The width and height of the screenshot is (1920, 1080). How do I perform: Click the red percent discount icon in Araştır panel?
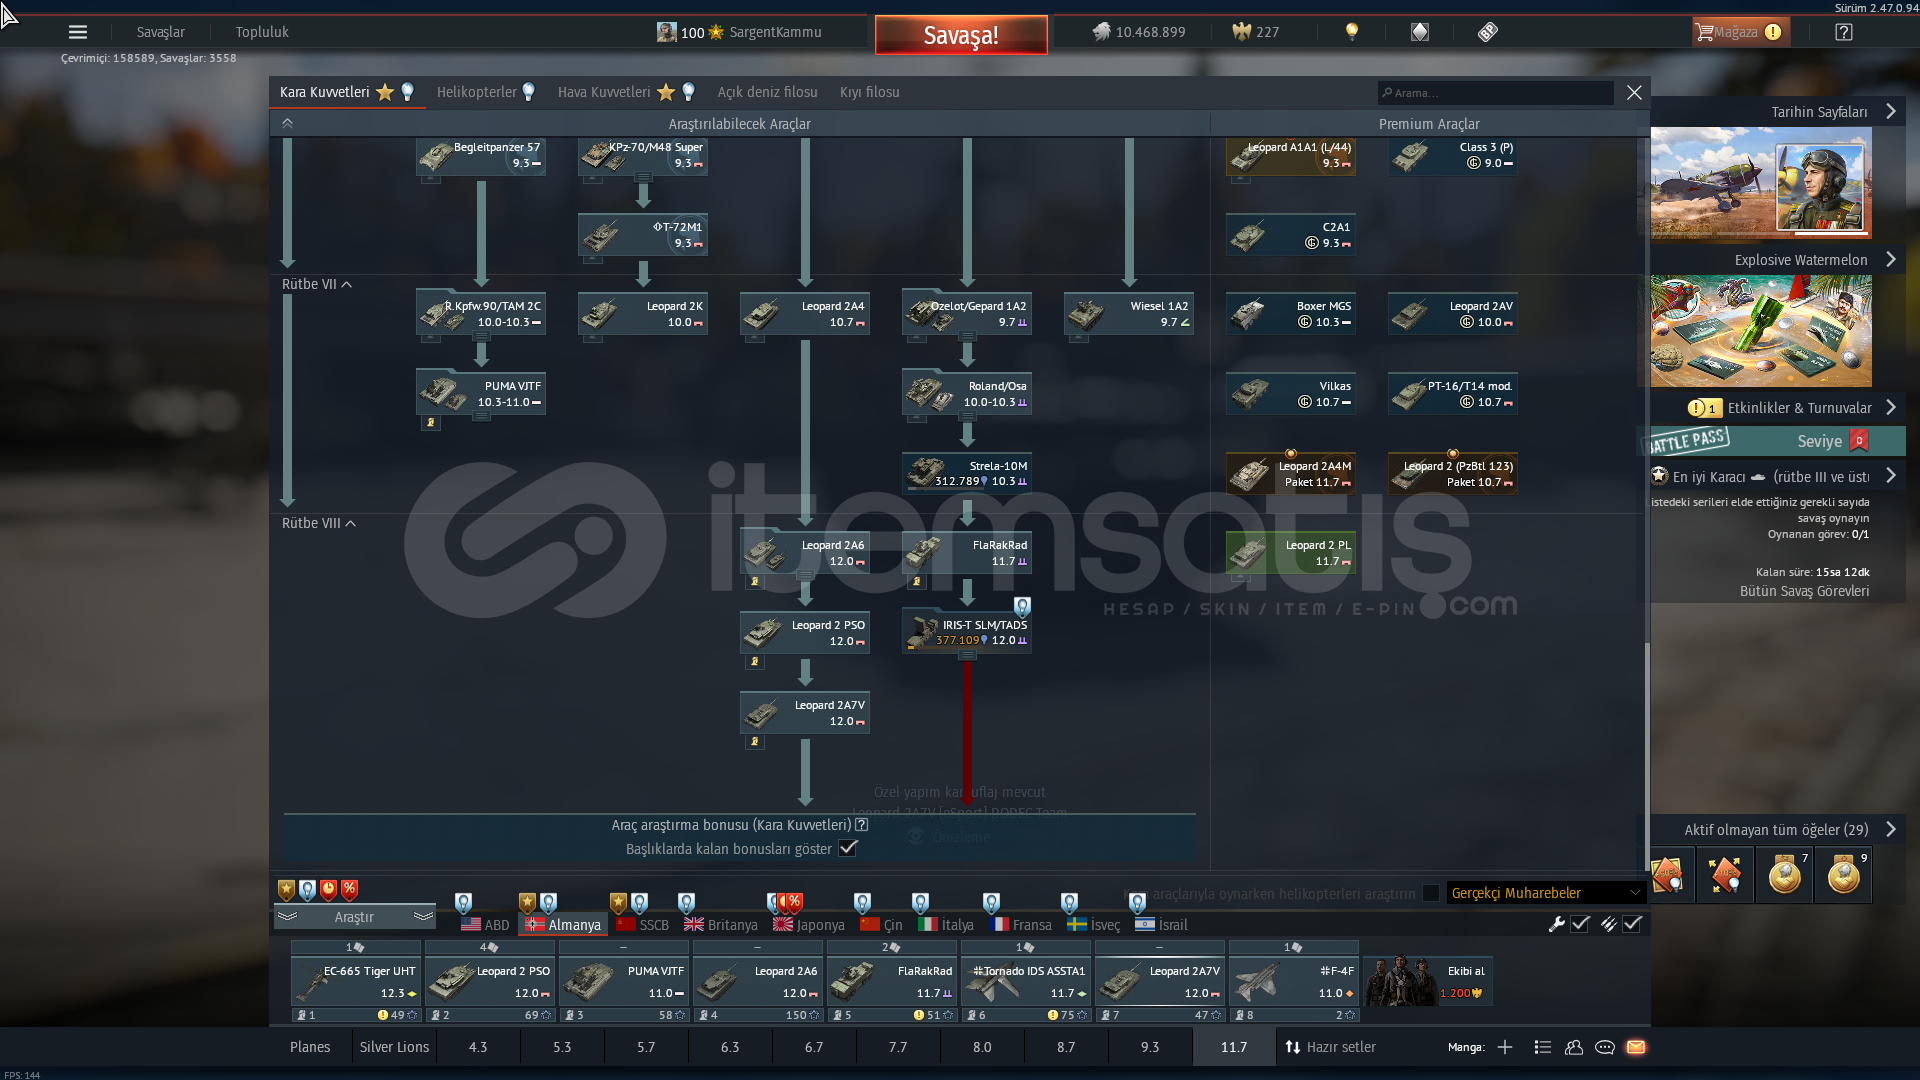coord(349,889)
